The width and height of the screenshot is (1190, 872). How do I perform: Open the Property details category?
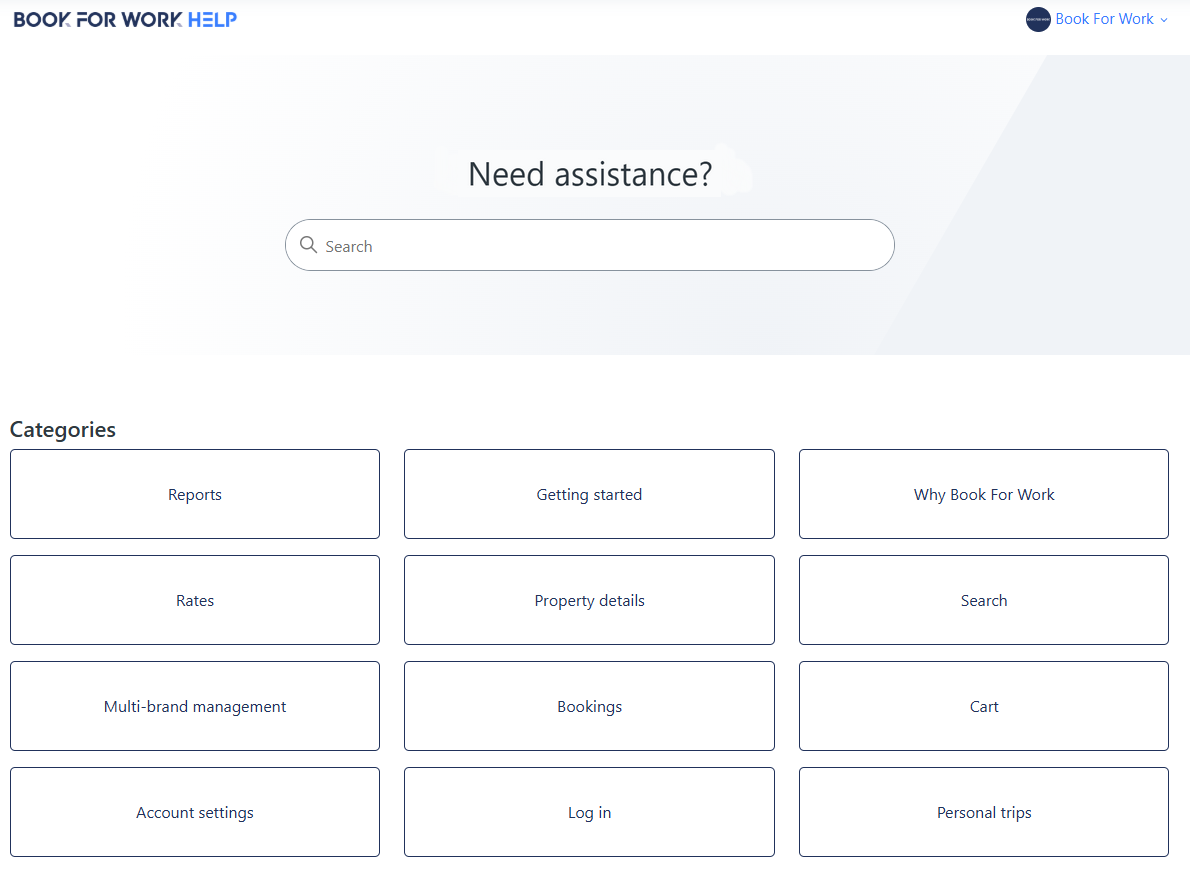[x=589, y=600]
